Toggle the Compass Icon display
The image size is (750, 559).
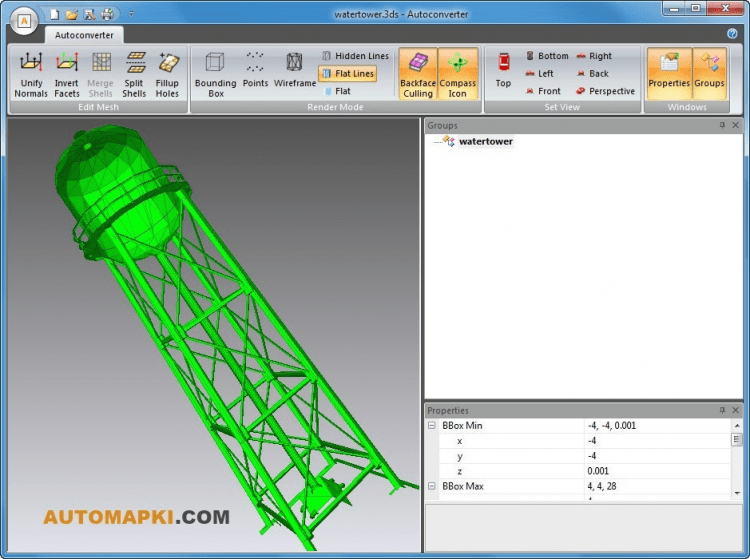point(457,74)
